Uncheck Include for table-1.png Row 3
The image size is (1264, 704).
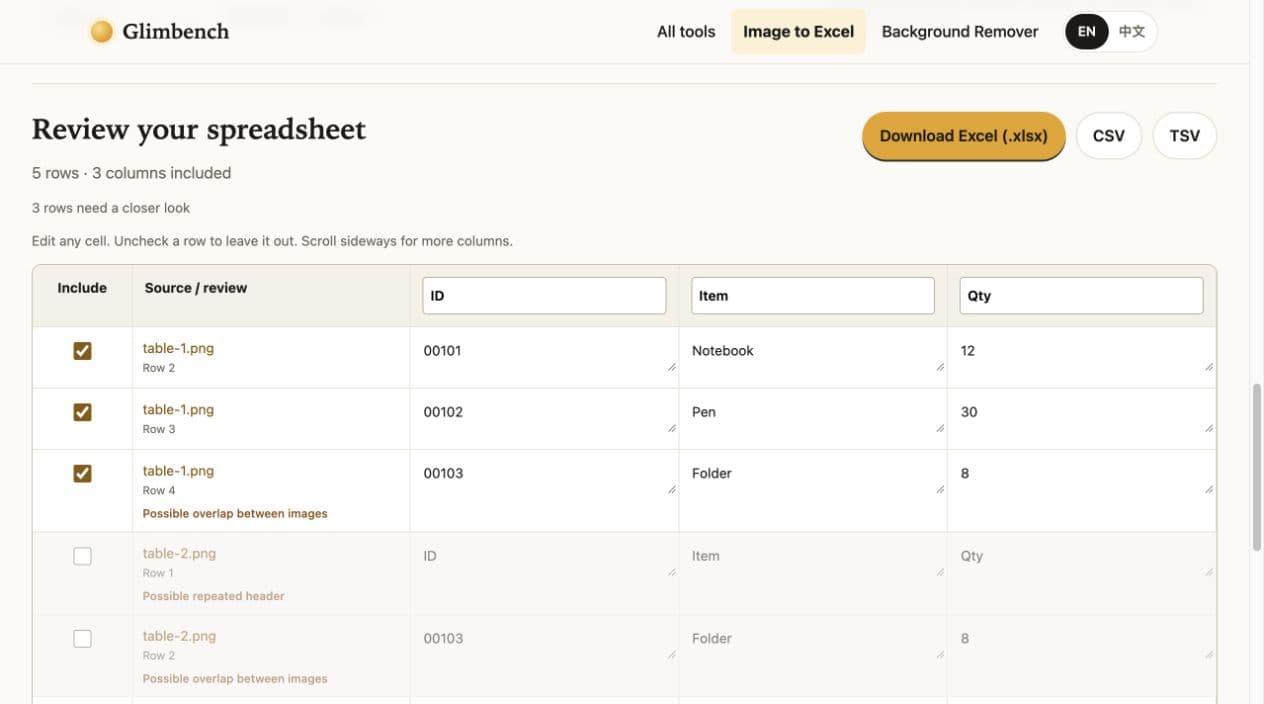[x=83, y=412]
